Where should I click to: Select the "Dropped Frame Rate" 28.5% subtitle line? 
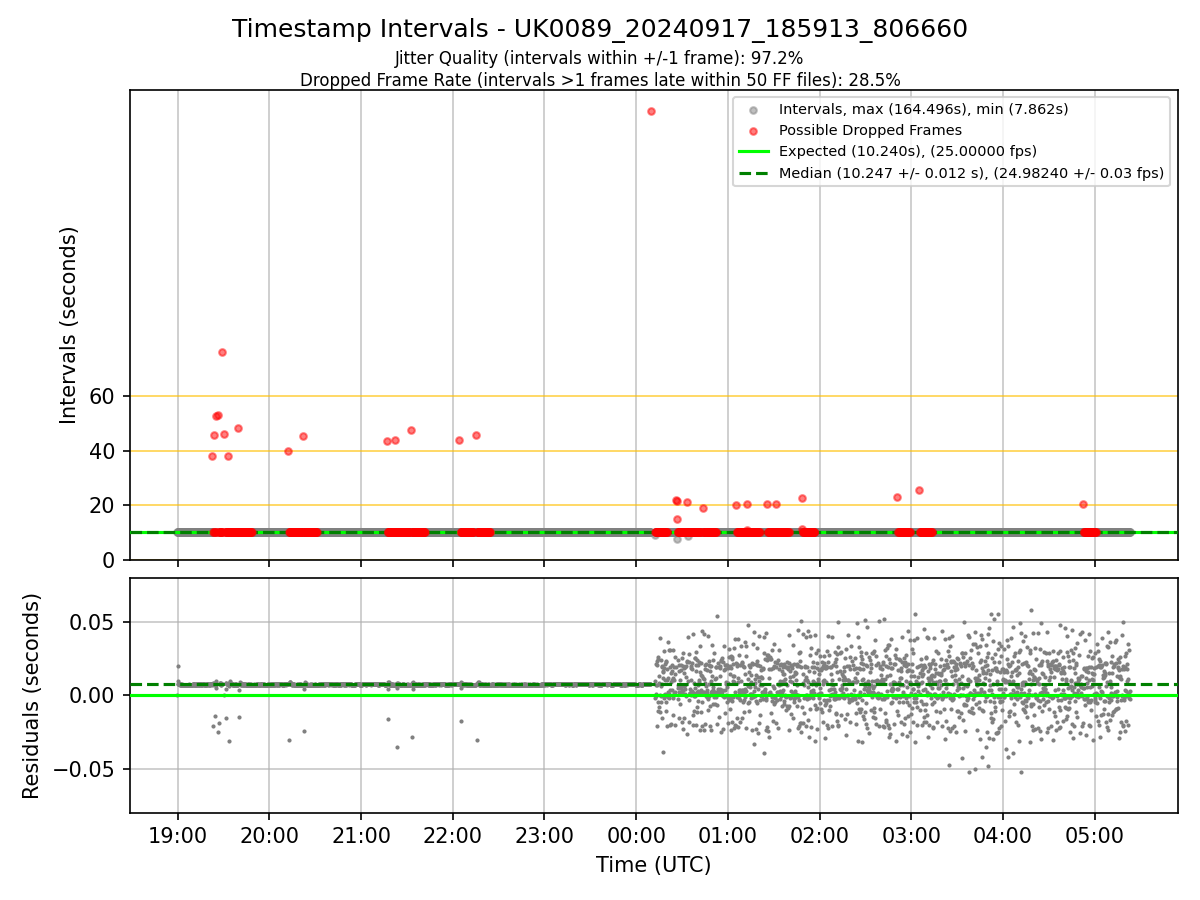tap(600, 80)
